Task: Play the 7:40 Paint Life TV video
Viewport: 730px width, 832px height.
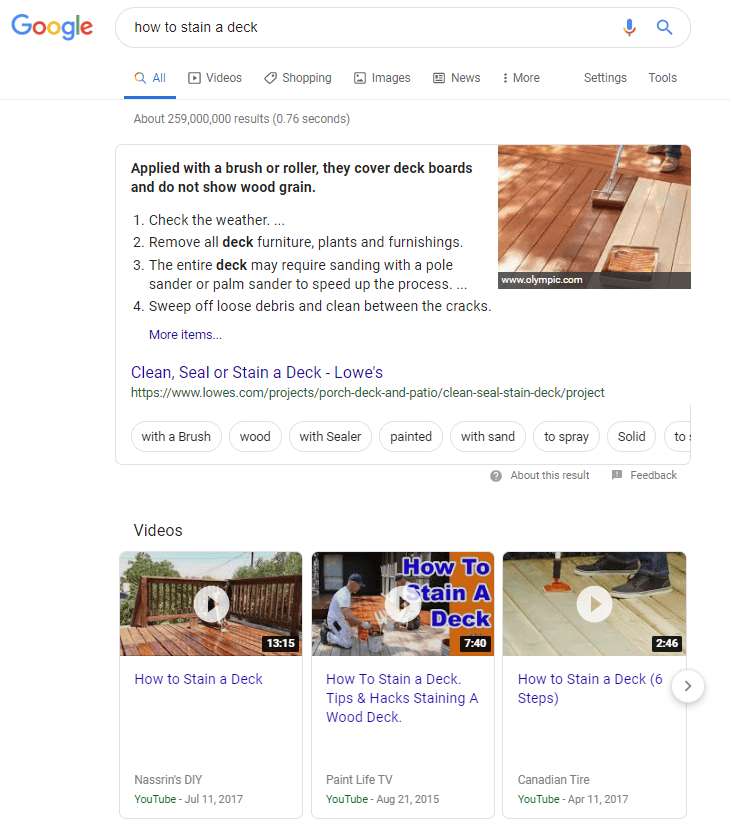Action: pos(403,604)
